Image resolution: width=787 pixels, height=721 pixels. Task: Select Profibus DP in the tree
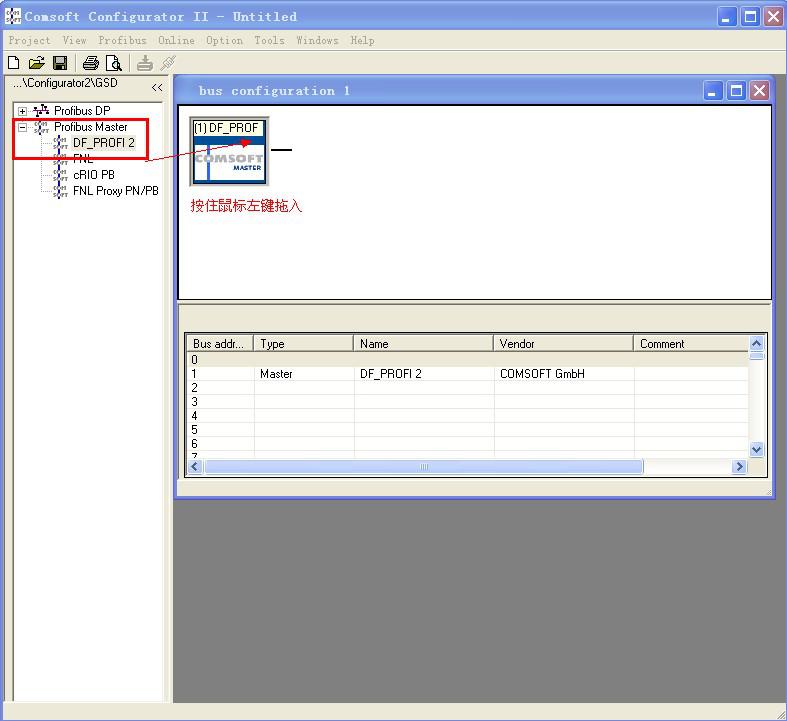[x=82, y=110]
